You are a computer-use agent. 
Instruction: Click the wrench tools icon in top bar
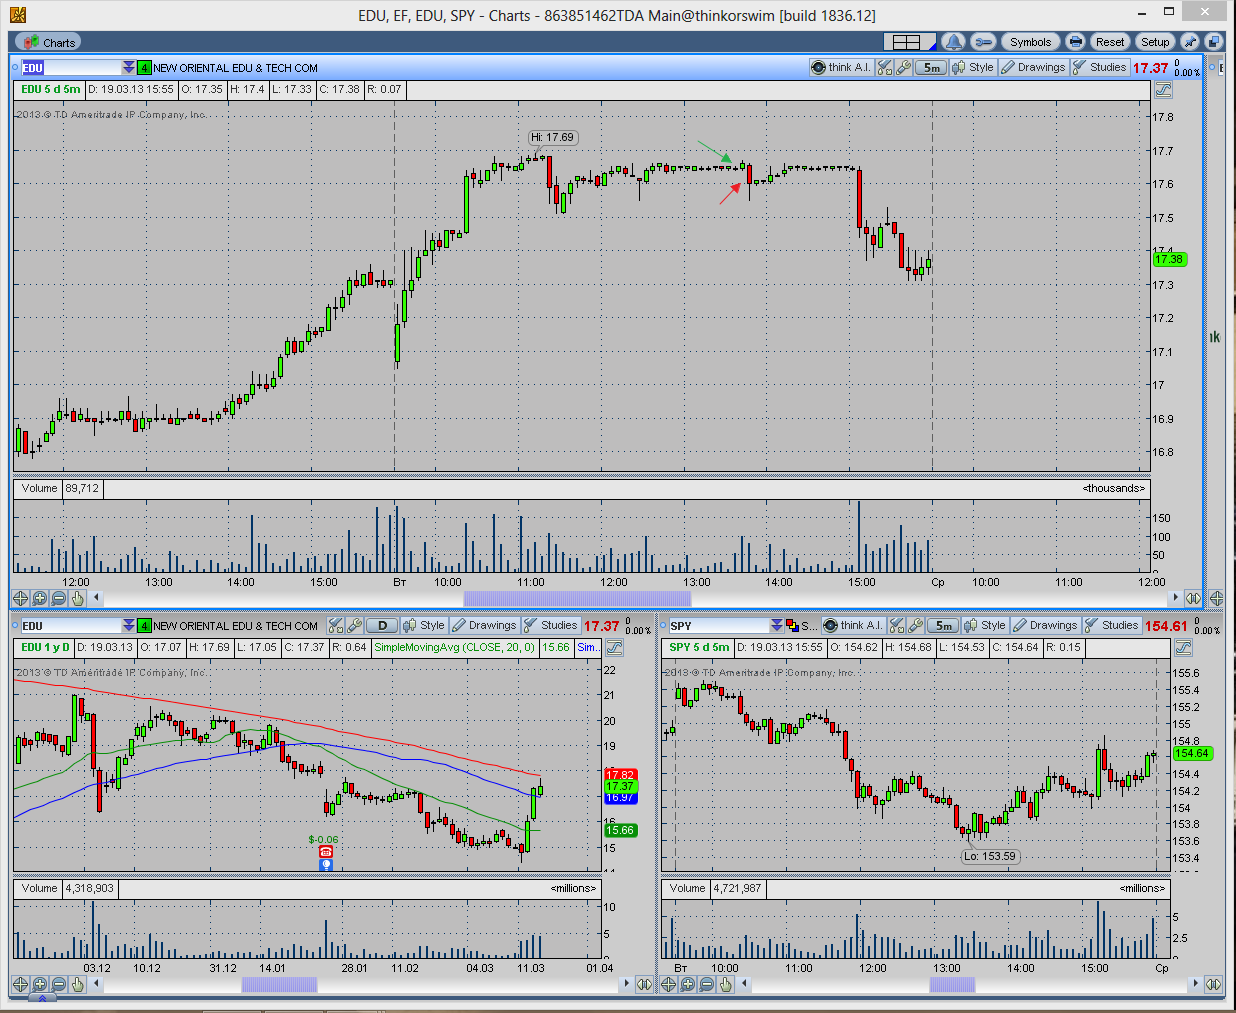(x=983, y=42)
